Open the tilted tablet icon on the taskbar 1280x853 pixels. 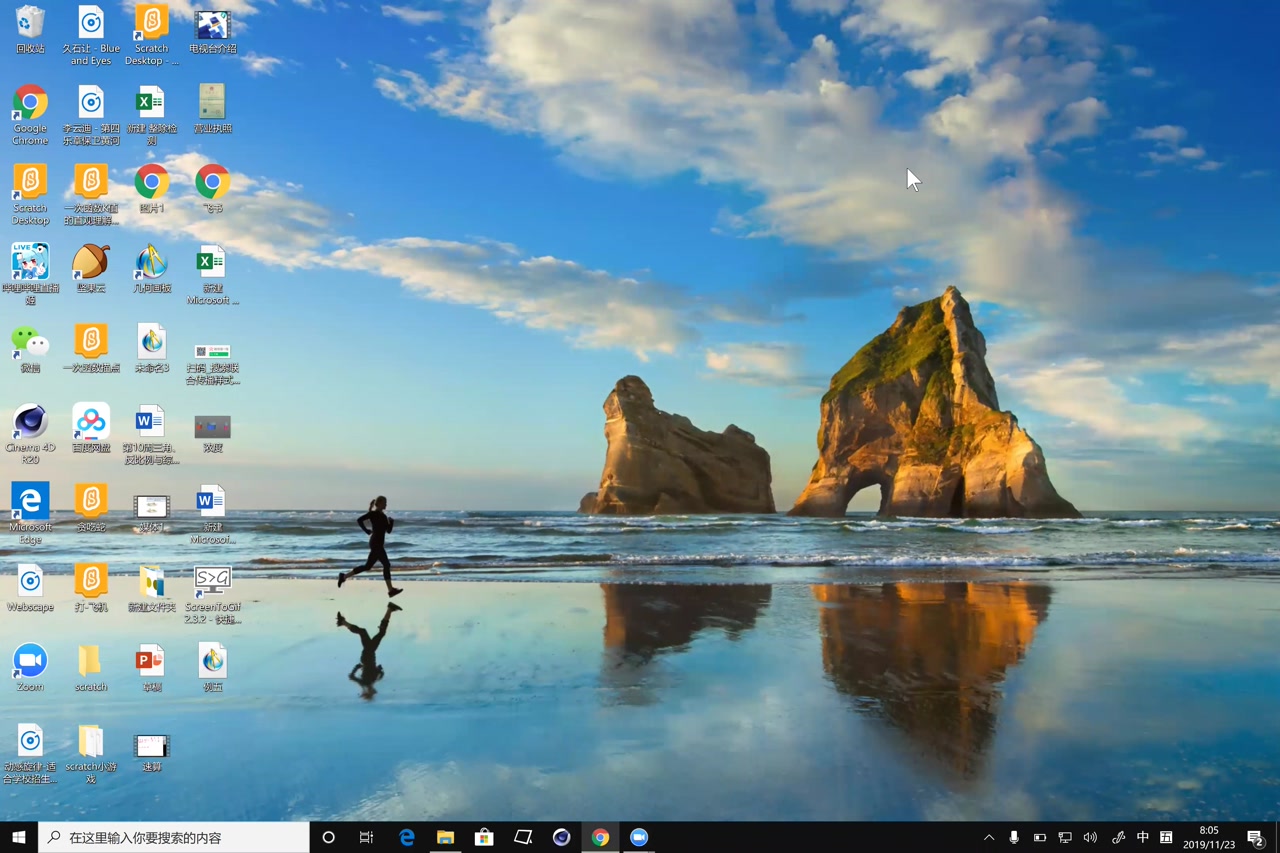[x=523, y=837]
